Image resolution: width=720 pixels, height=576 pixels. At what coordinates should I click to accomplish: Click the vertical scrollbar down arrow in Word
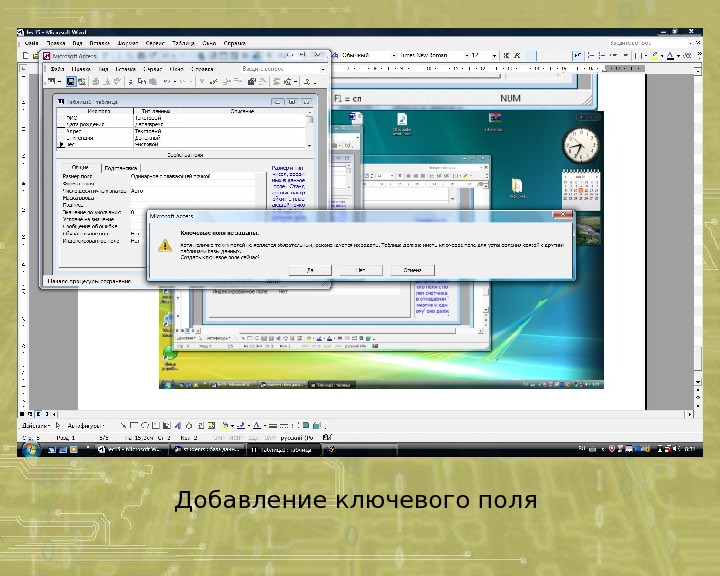point(698,382)
